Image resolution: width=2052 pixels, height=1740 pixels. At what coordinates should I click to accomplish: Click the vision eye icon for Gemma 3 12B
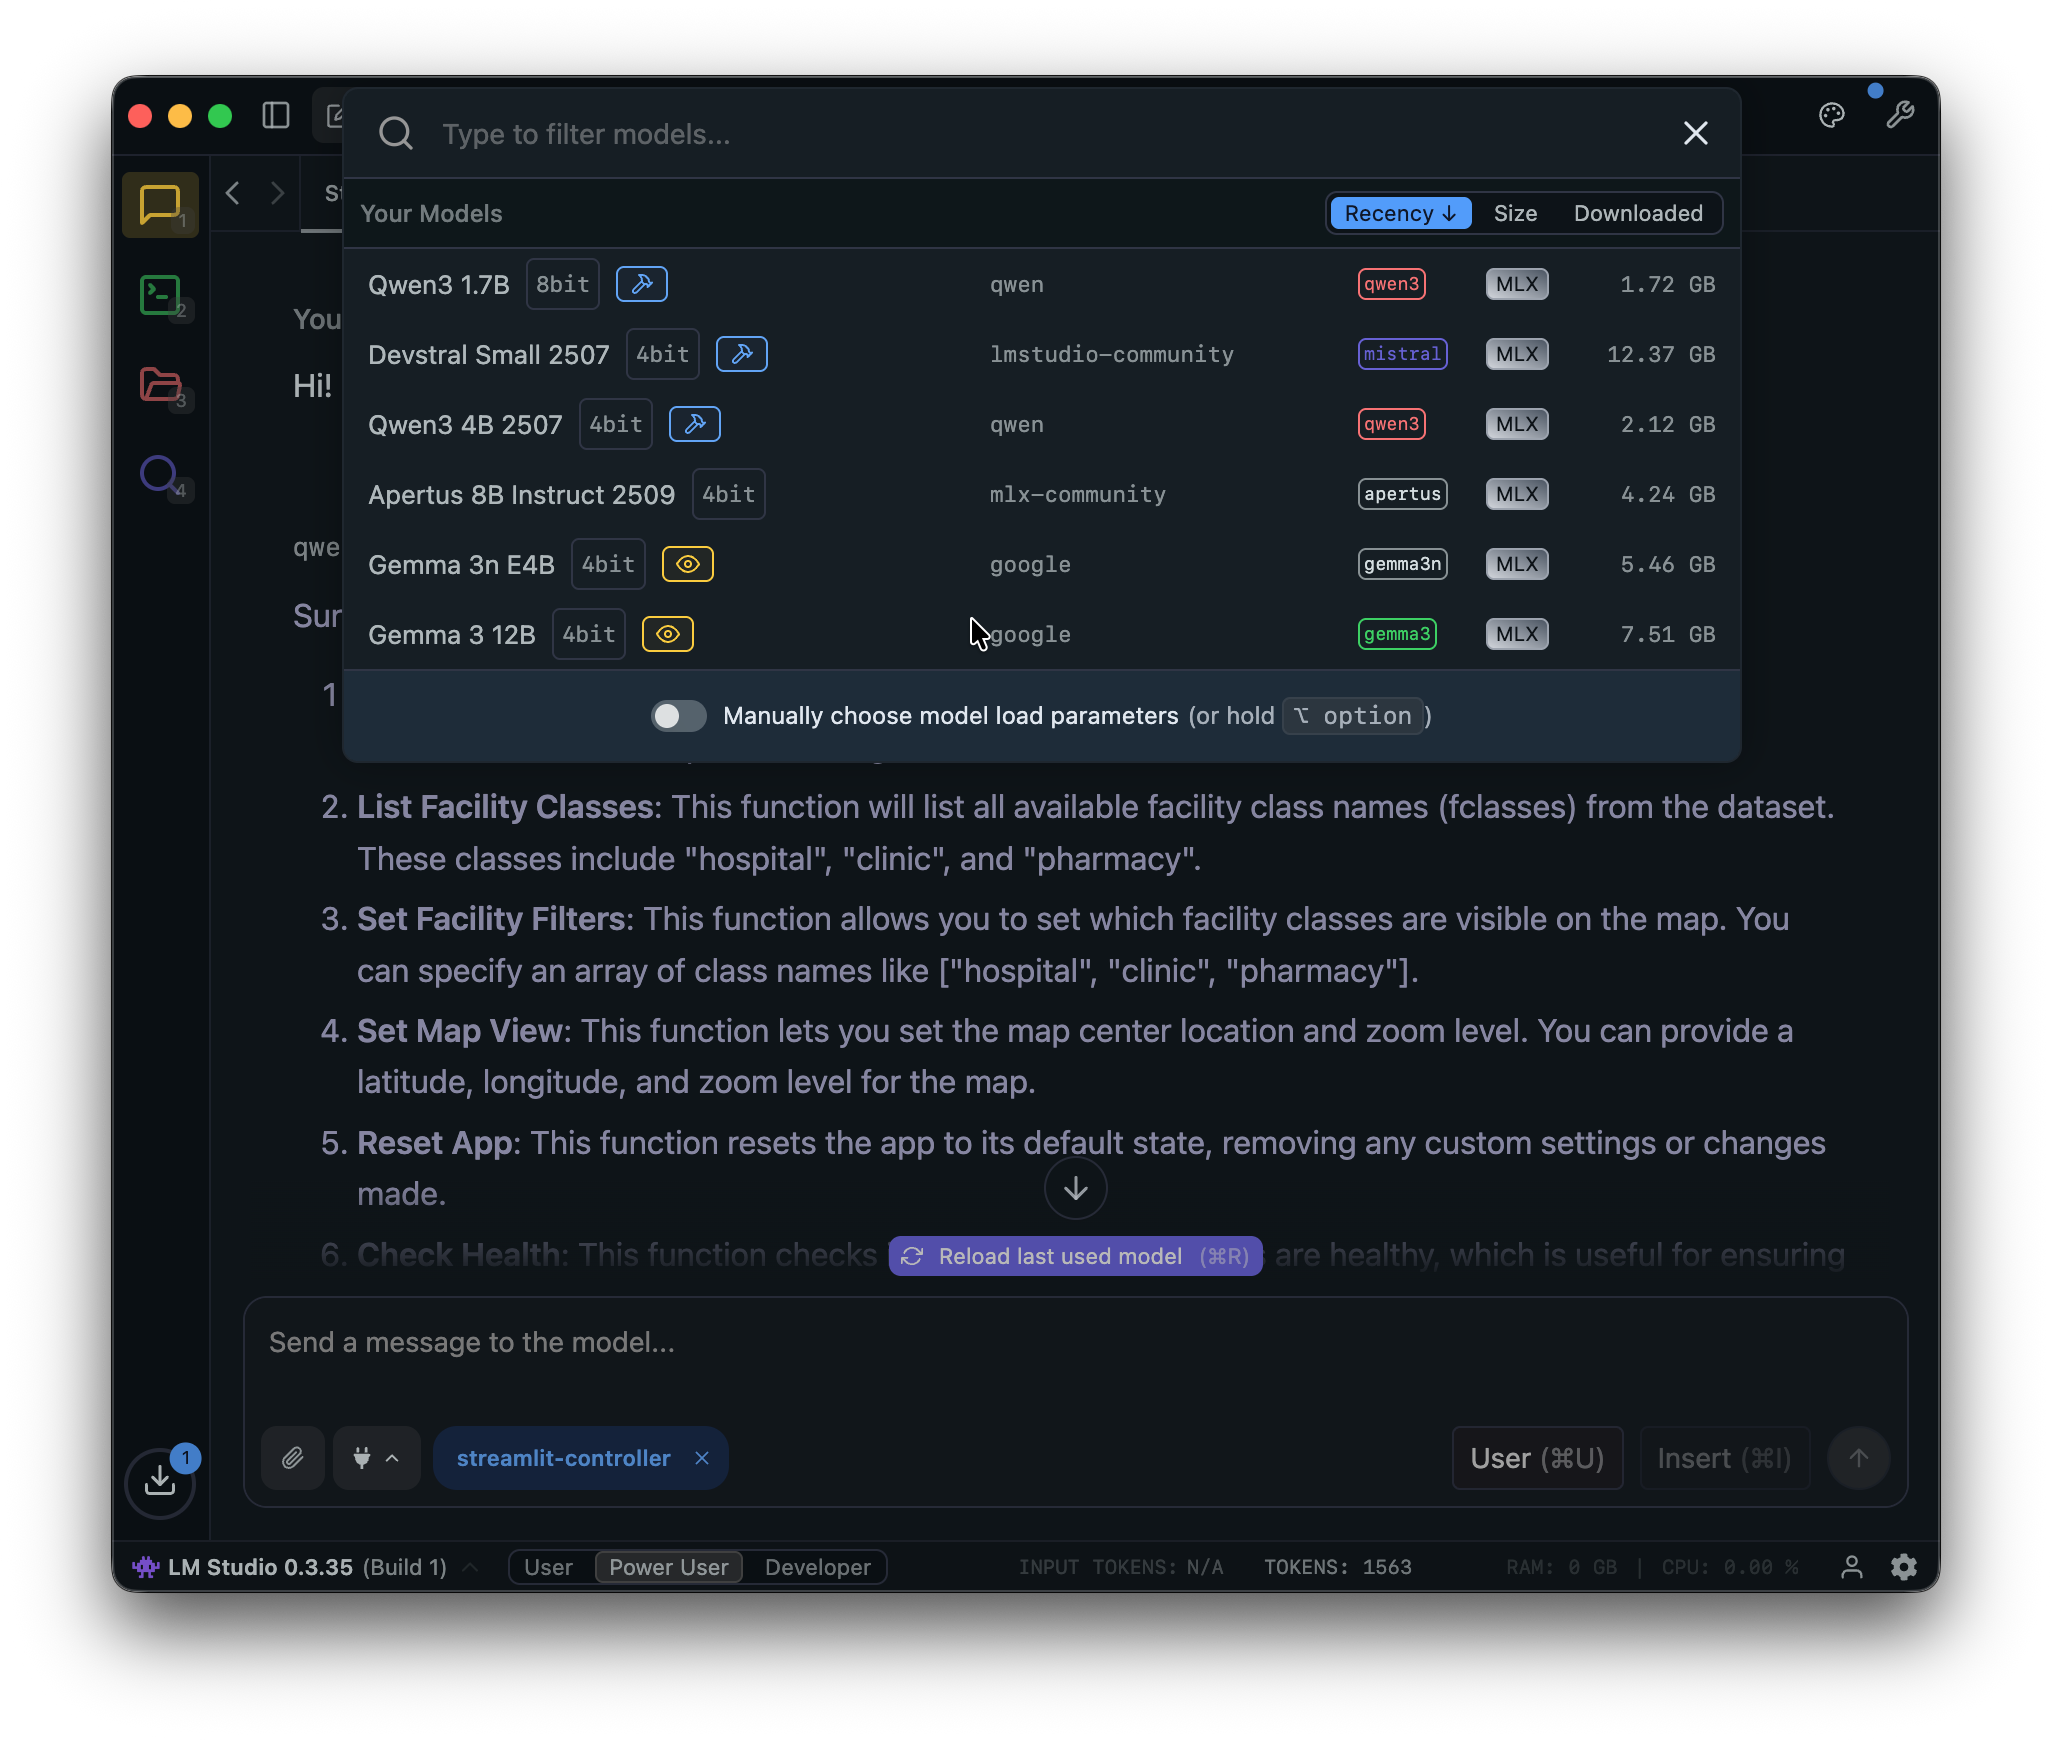[x=668, y=634]
